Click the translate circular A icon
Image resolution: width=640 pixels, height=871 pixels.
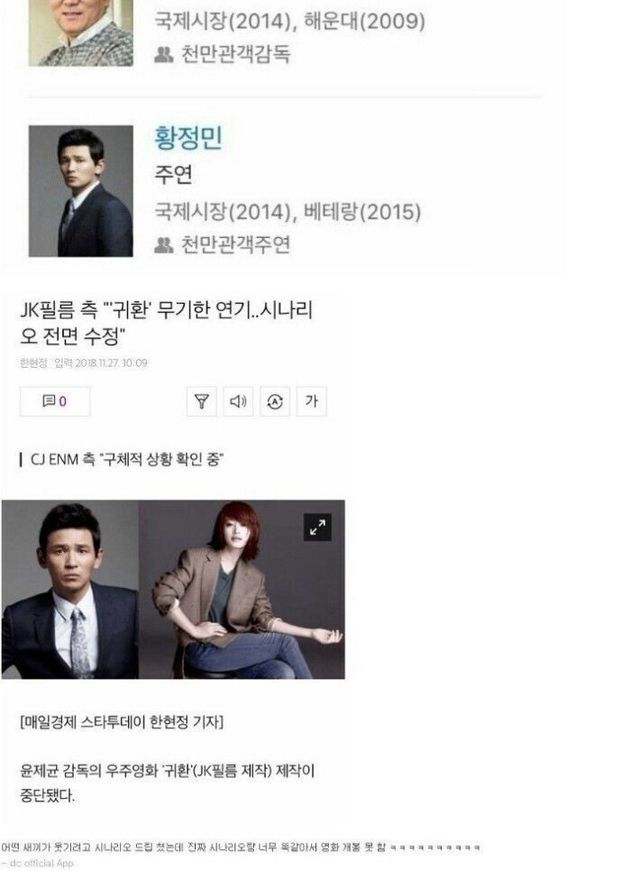click(275, 401)
